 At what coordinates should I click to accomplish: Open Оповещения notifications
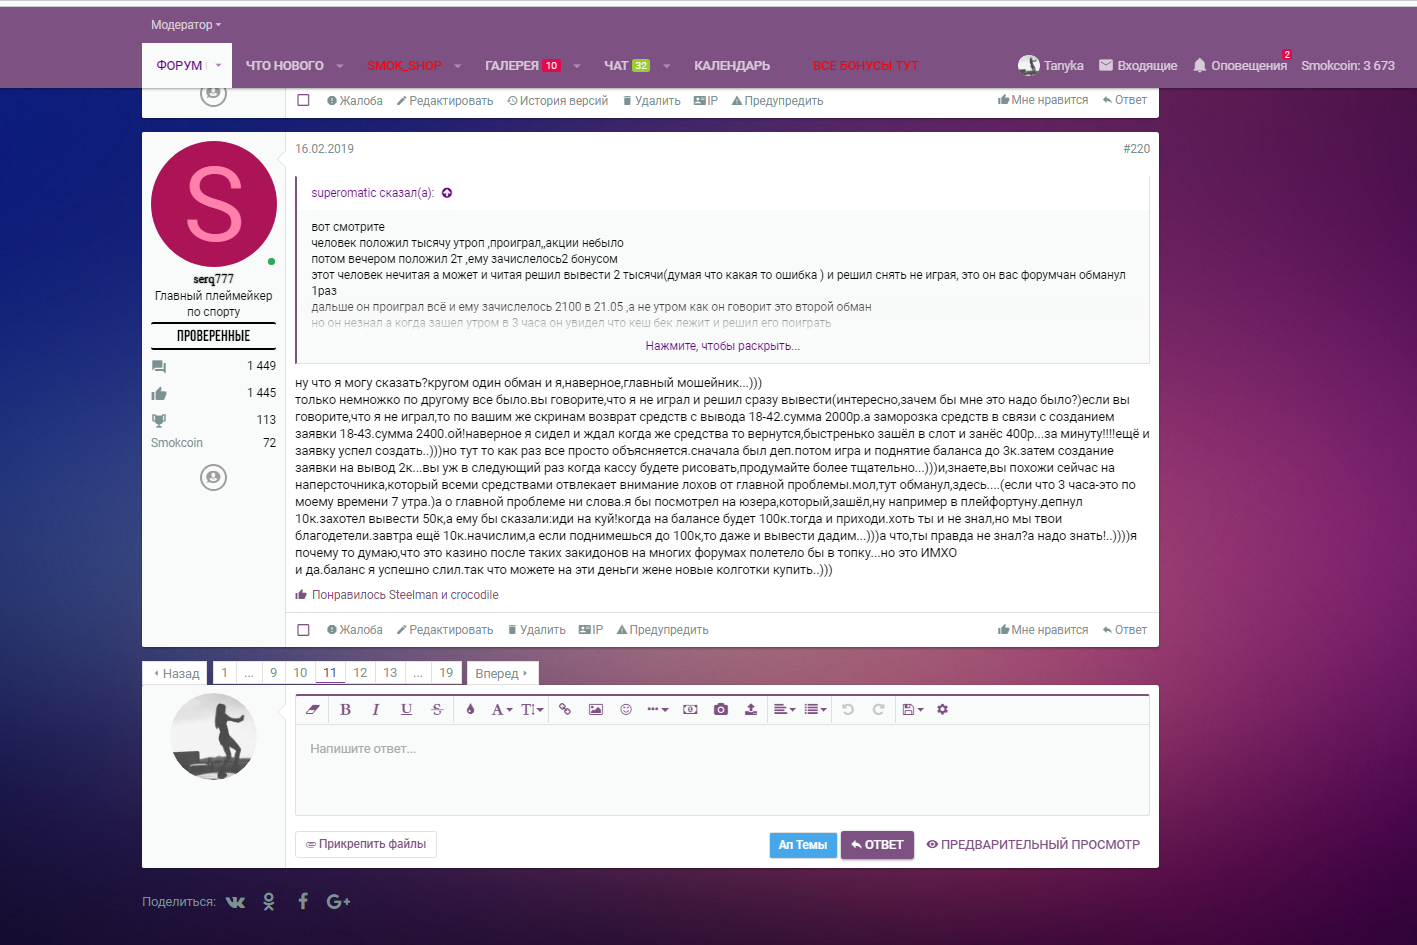coord(1240,65)
